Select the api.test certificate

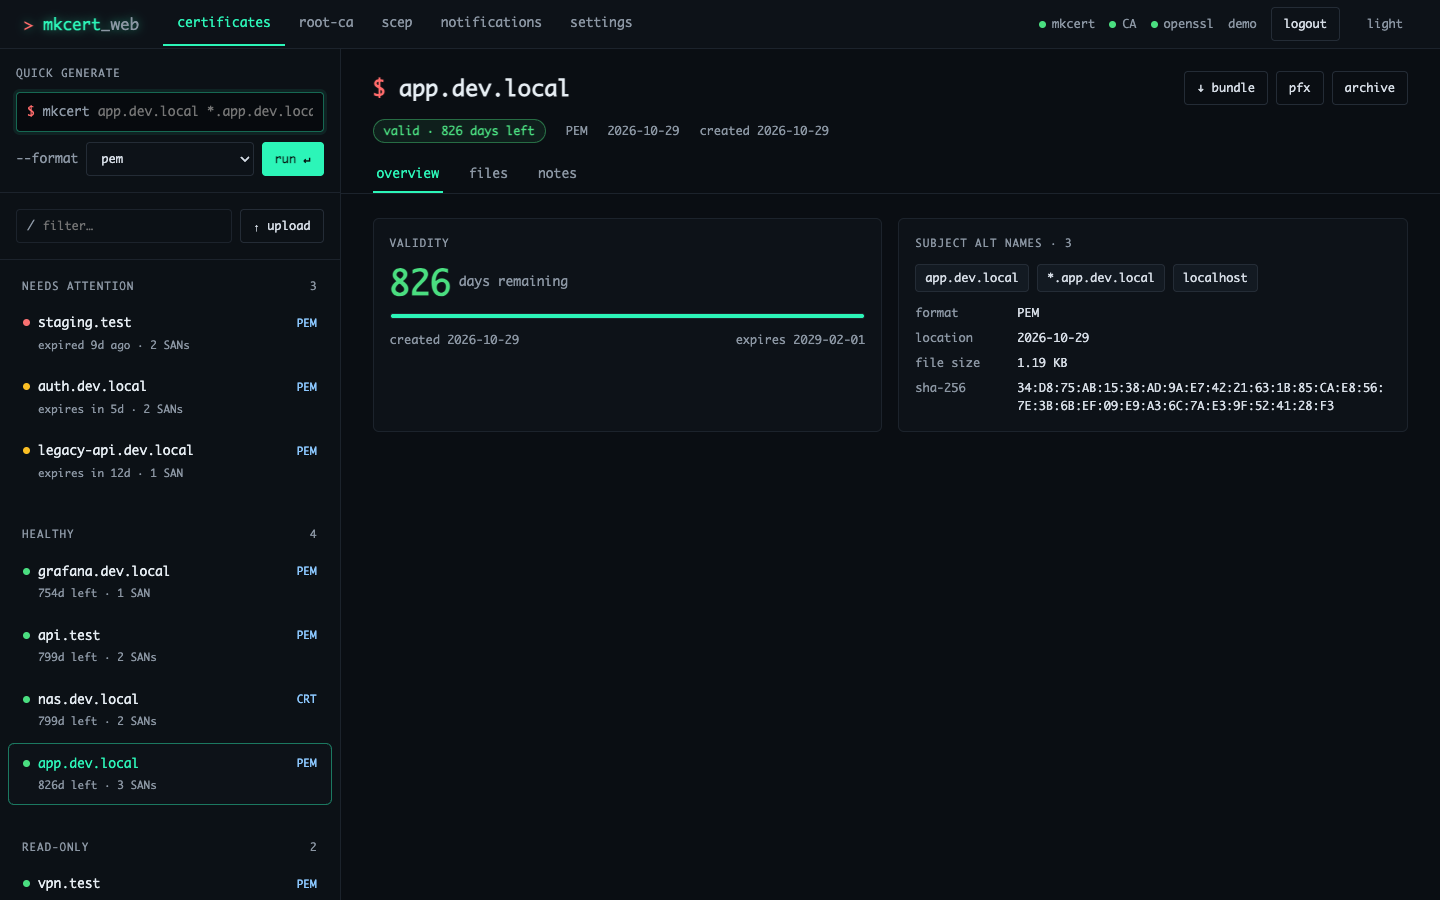[170, 645]
